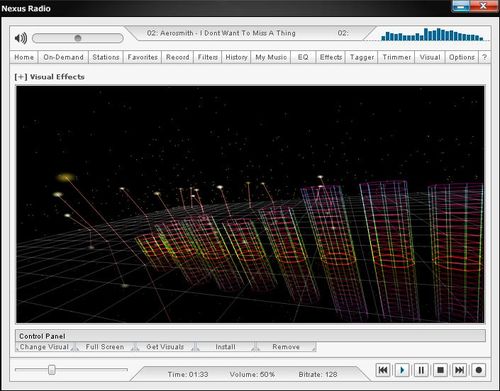Image resolution: width=500 pixels, height=391 pixels.
Task: Jump to the previous track
Action: click(x=383, y=370)
